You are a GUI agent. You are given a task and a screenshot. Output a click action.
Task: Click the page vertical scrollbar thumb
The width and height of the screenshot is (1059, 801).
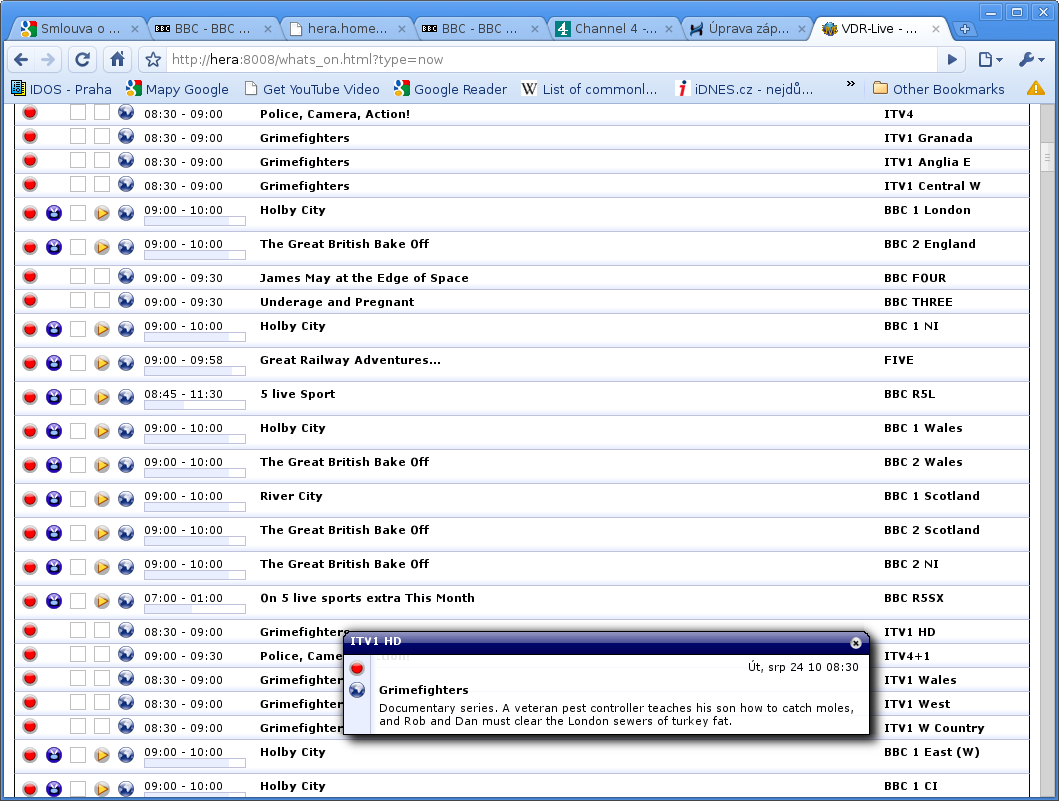(1048, 158)
